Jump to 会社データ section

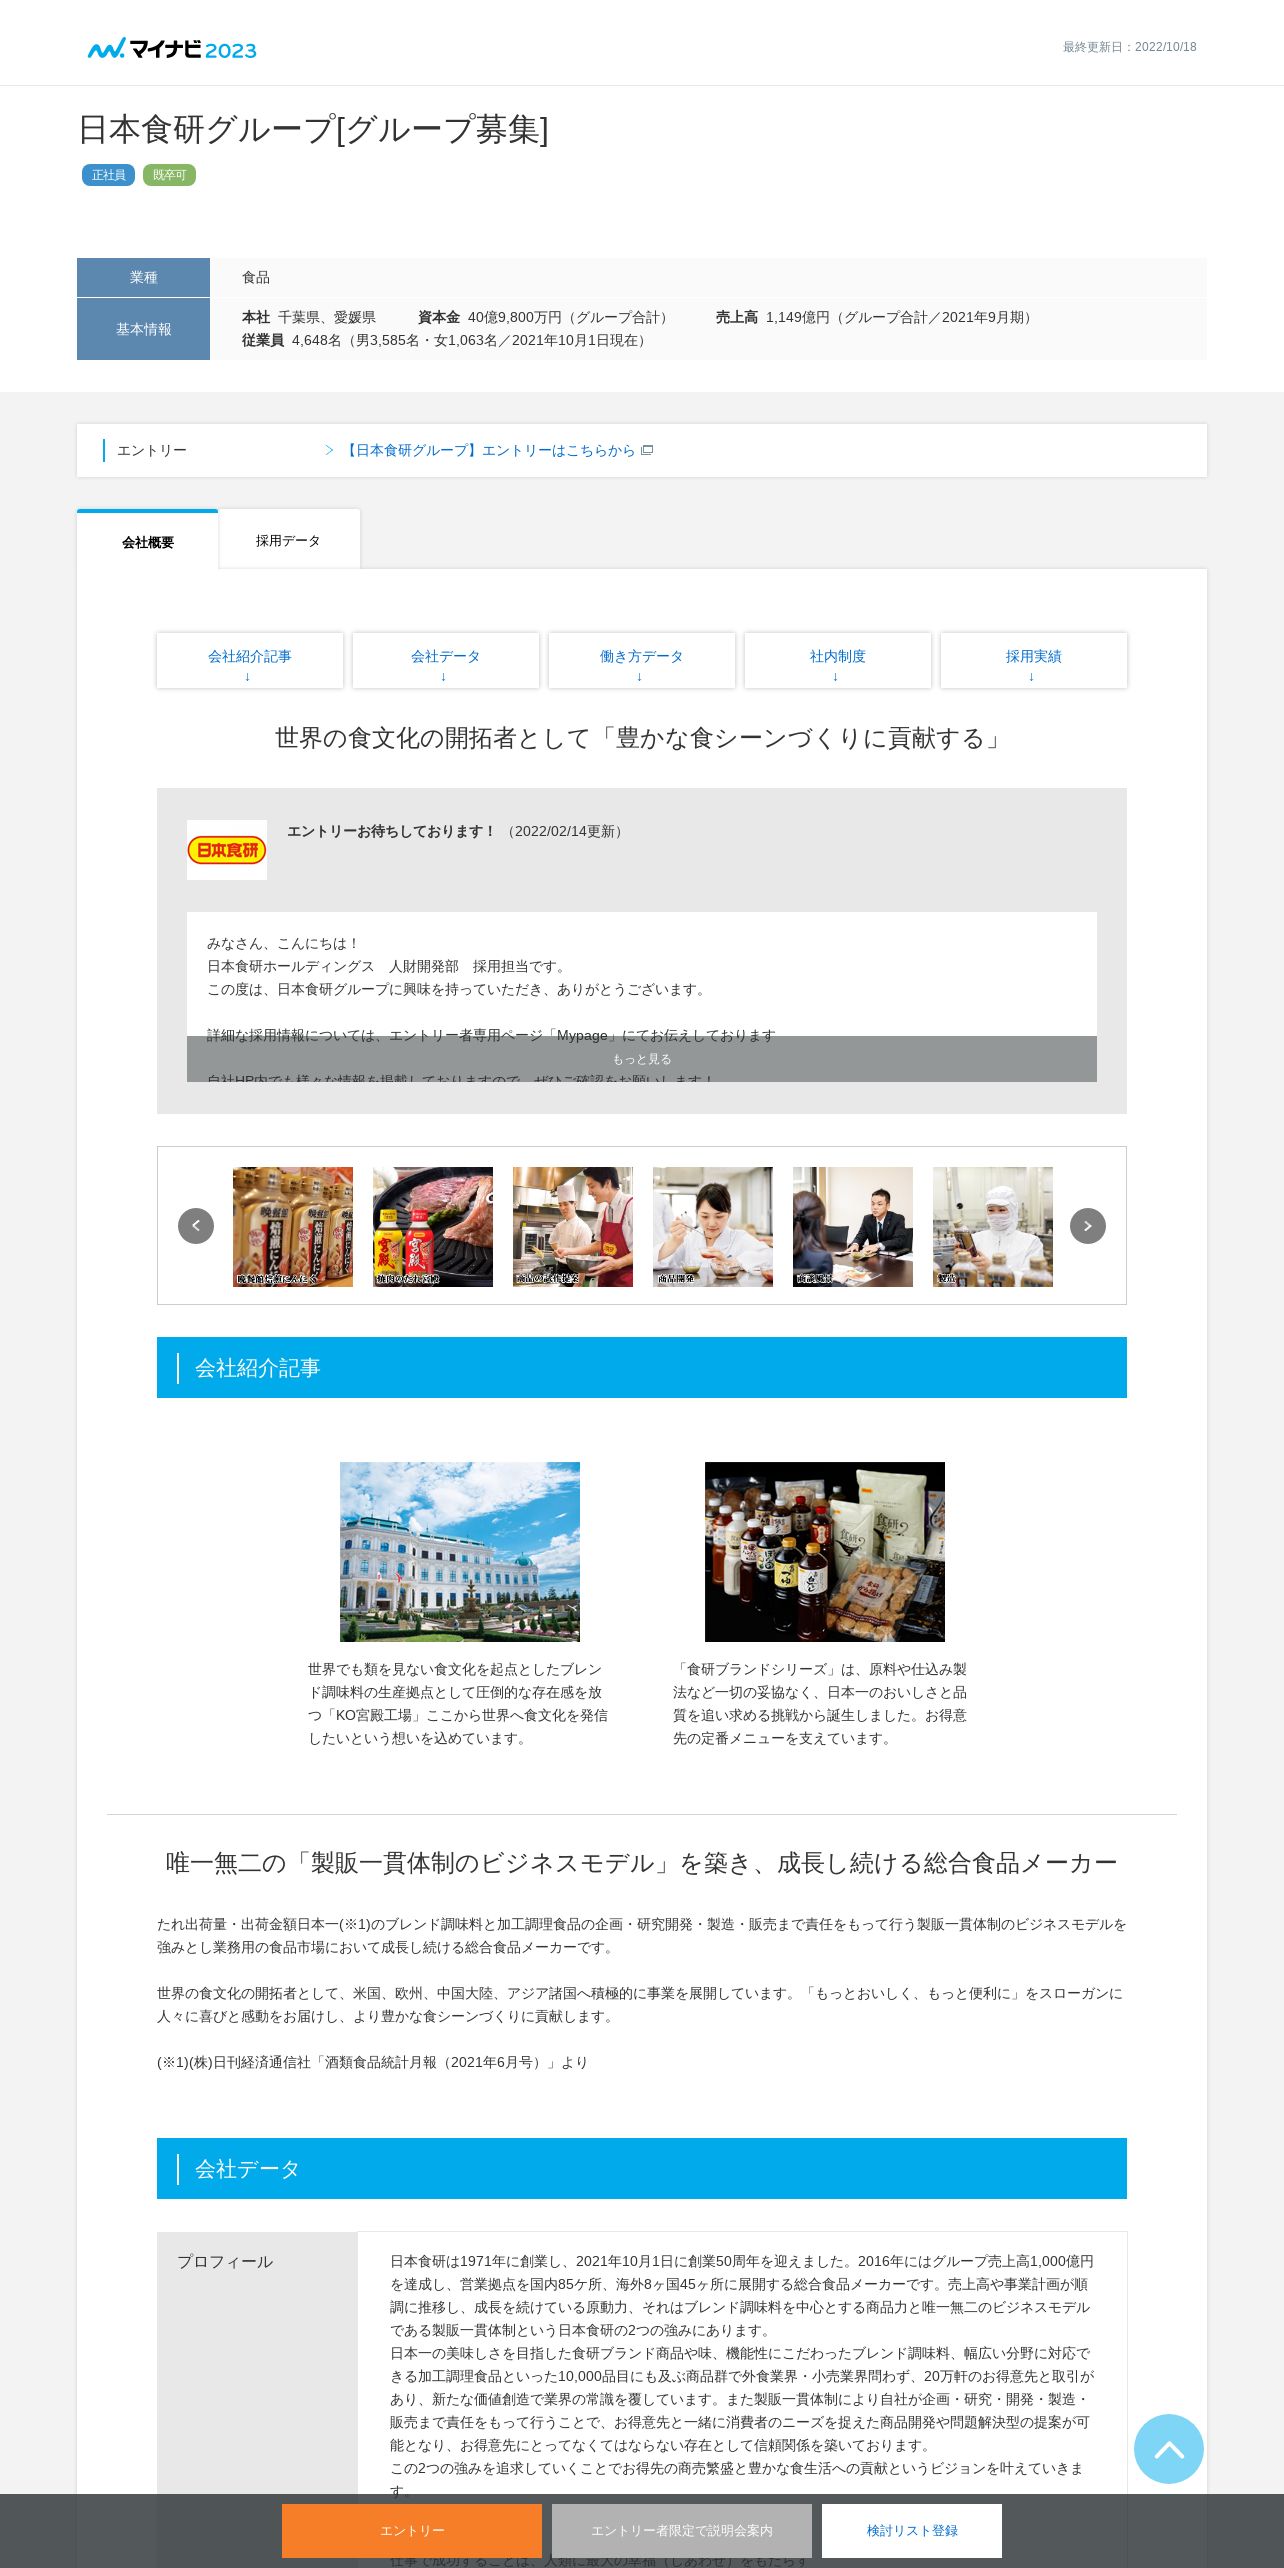[446, 661]
